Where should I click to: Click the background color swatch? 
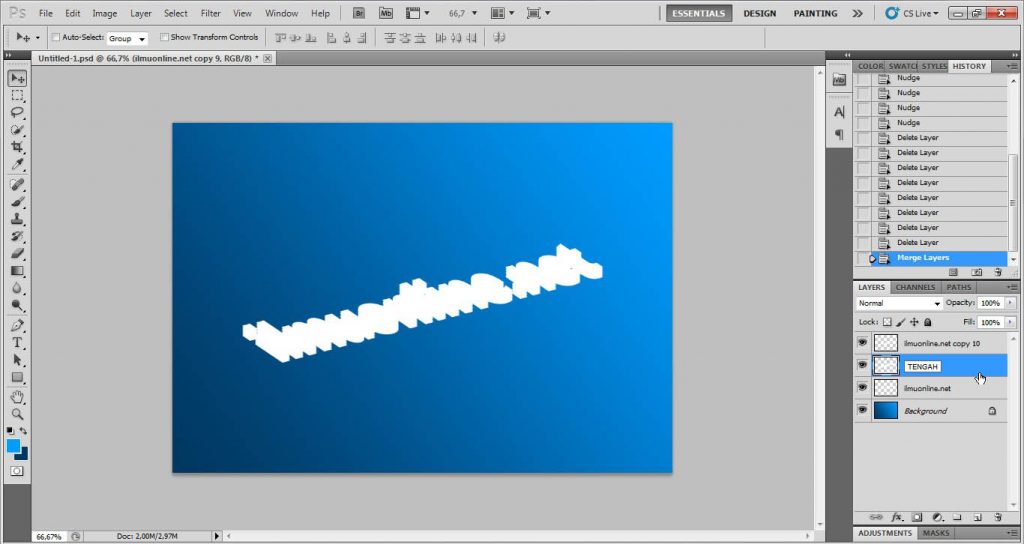point(24,455)
